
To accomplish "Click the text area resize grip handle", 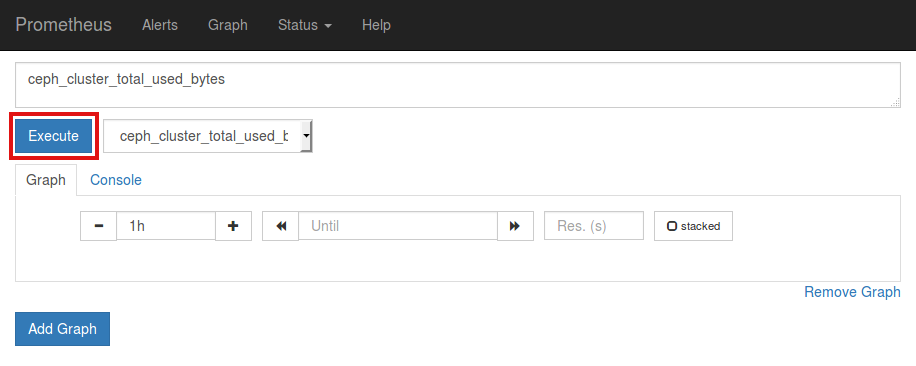I will [895, 103].
